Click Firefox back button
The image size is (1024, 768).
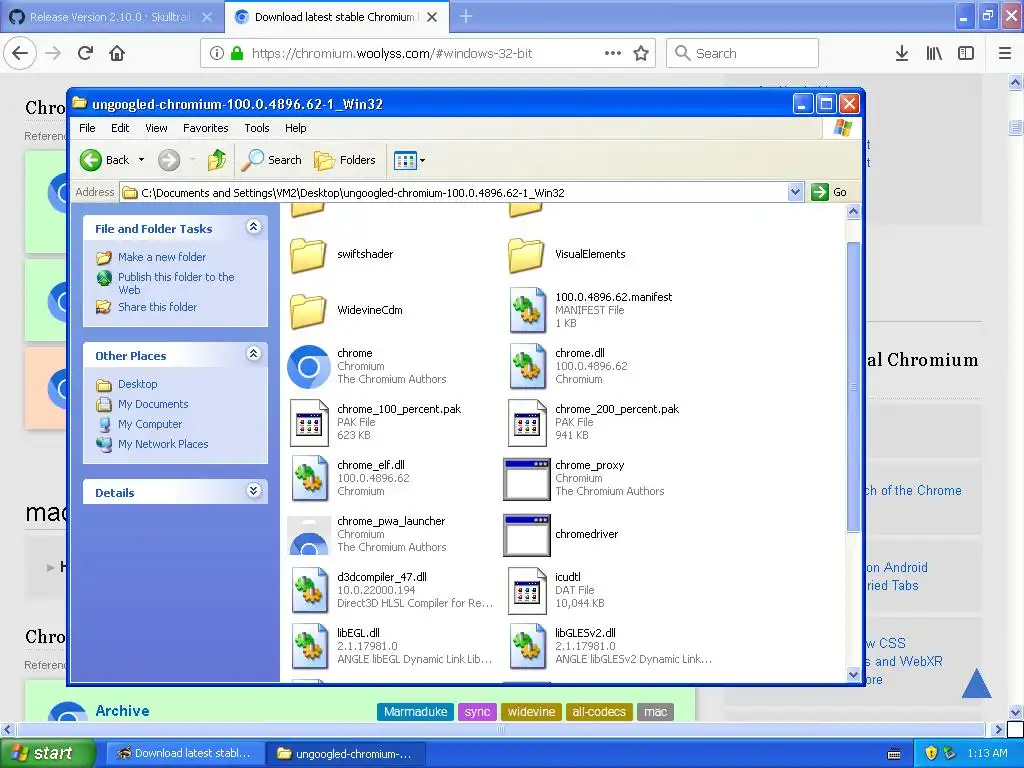(x=20, y=53)
